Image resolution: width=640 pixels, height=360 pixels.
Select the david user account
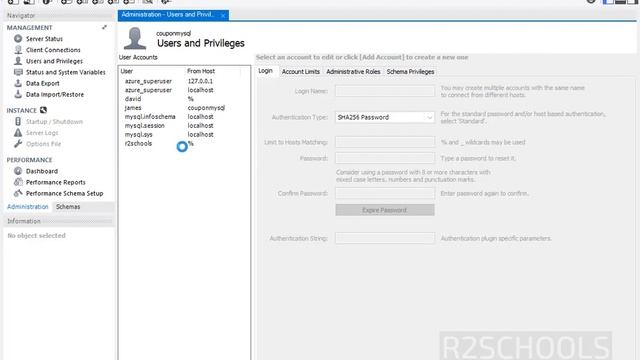pos(184,99)
